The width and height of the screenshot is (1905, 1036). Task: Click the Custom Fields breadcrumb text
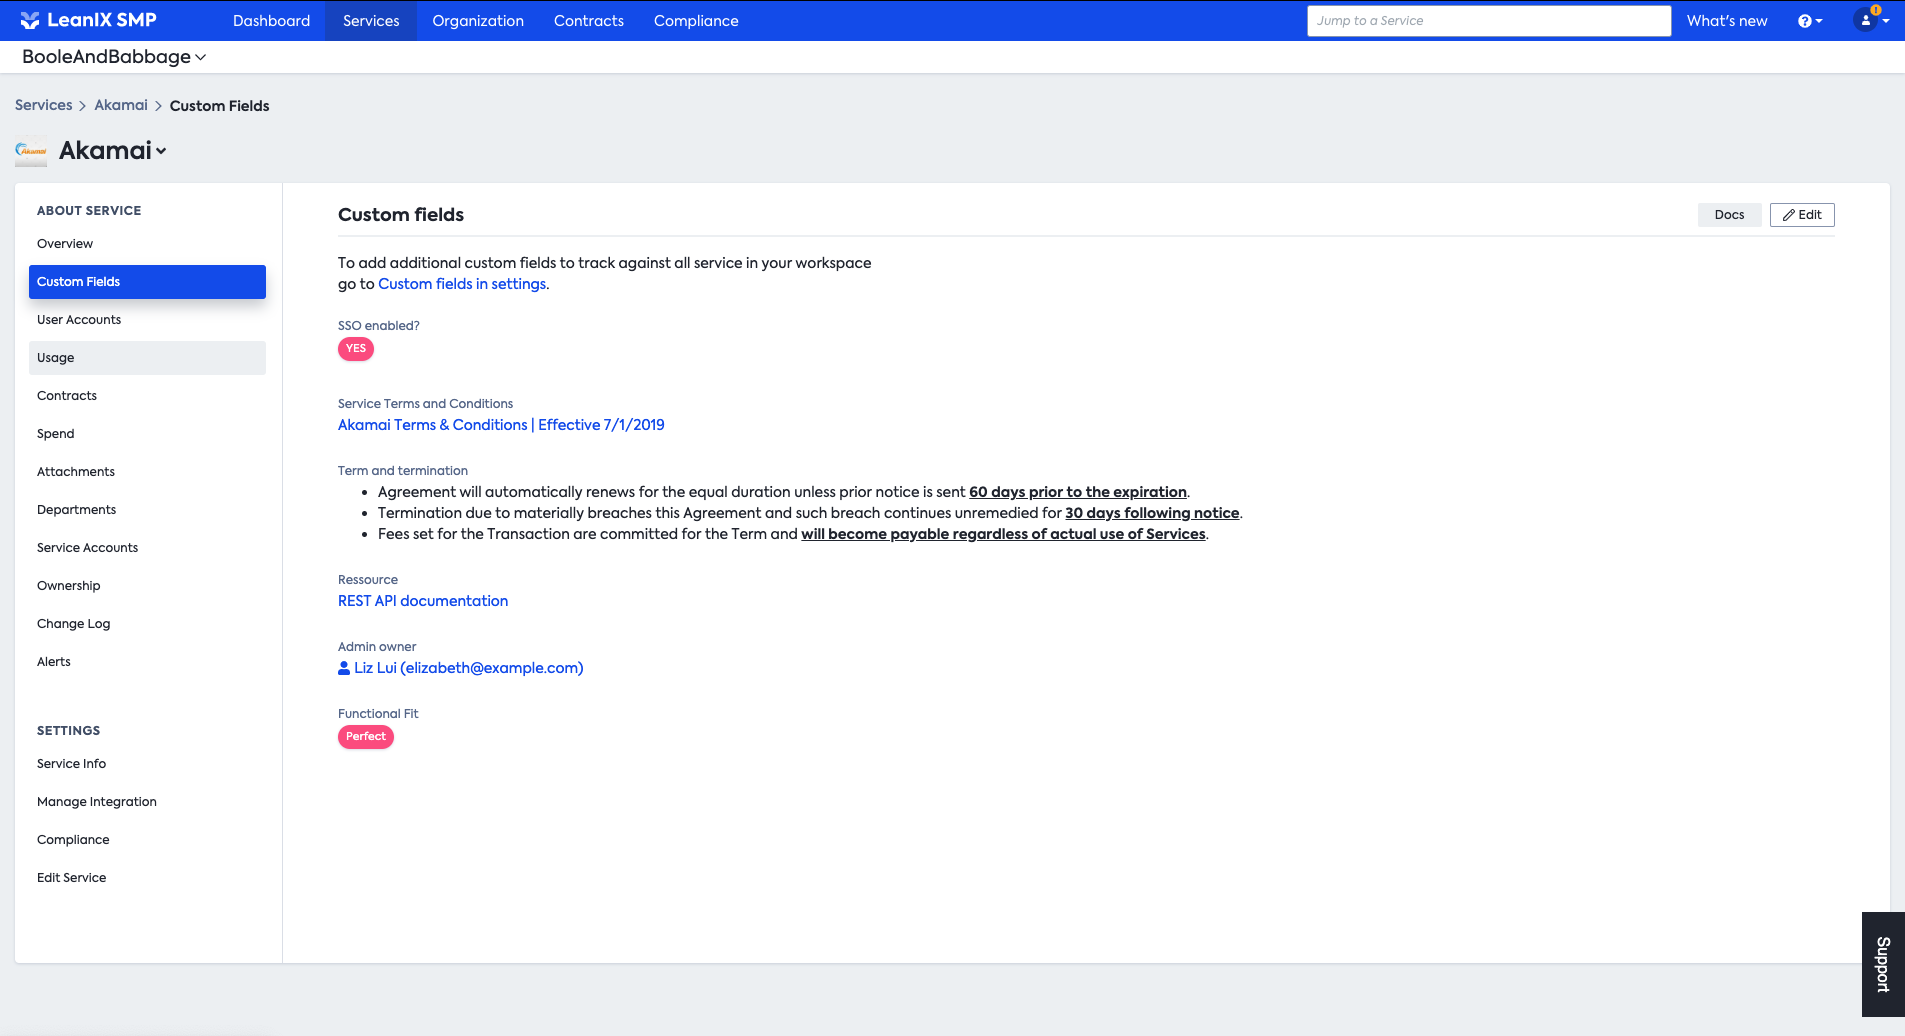219,106
